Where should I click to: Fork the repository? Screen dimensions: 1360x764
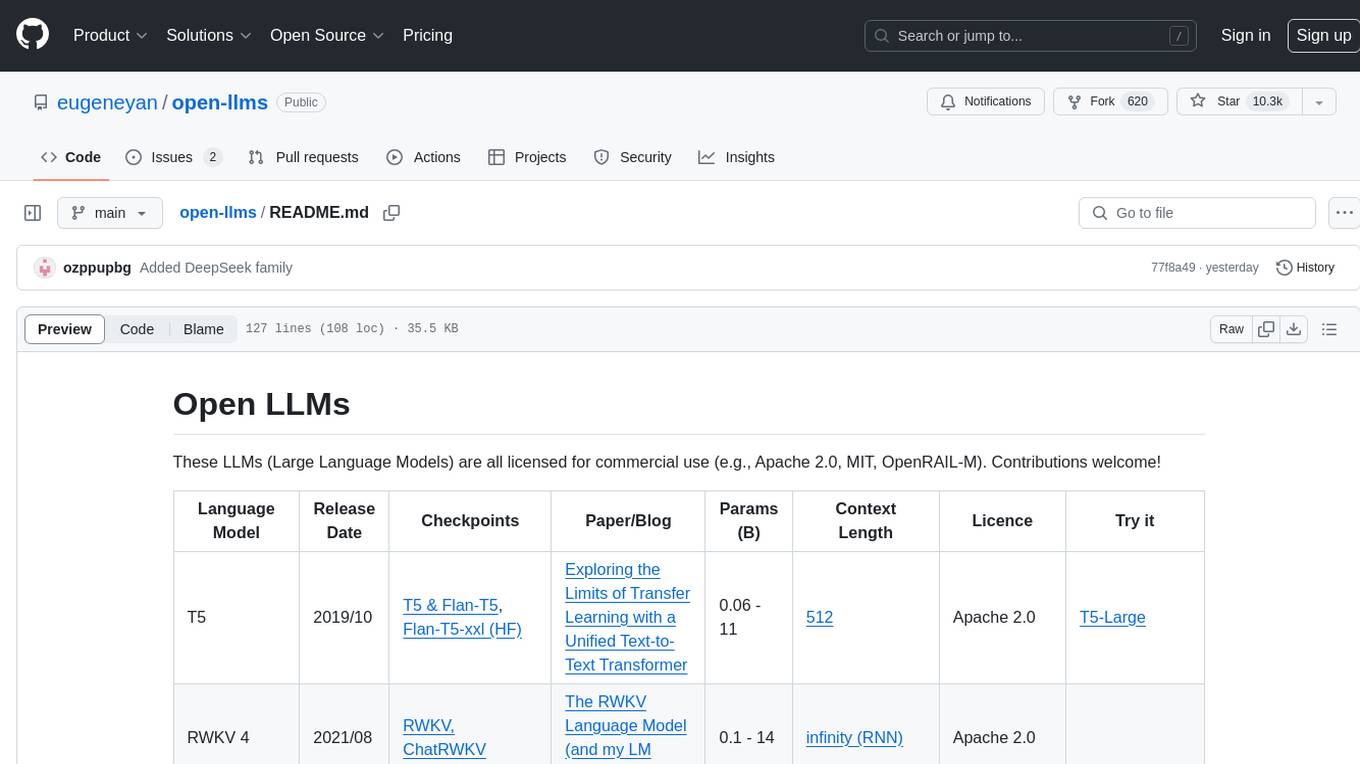(x=1110, y=102)
